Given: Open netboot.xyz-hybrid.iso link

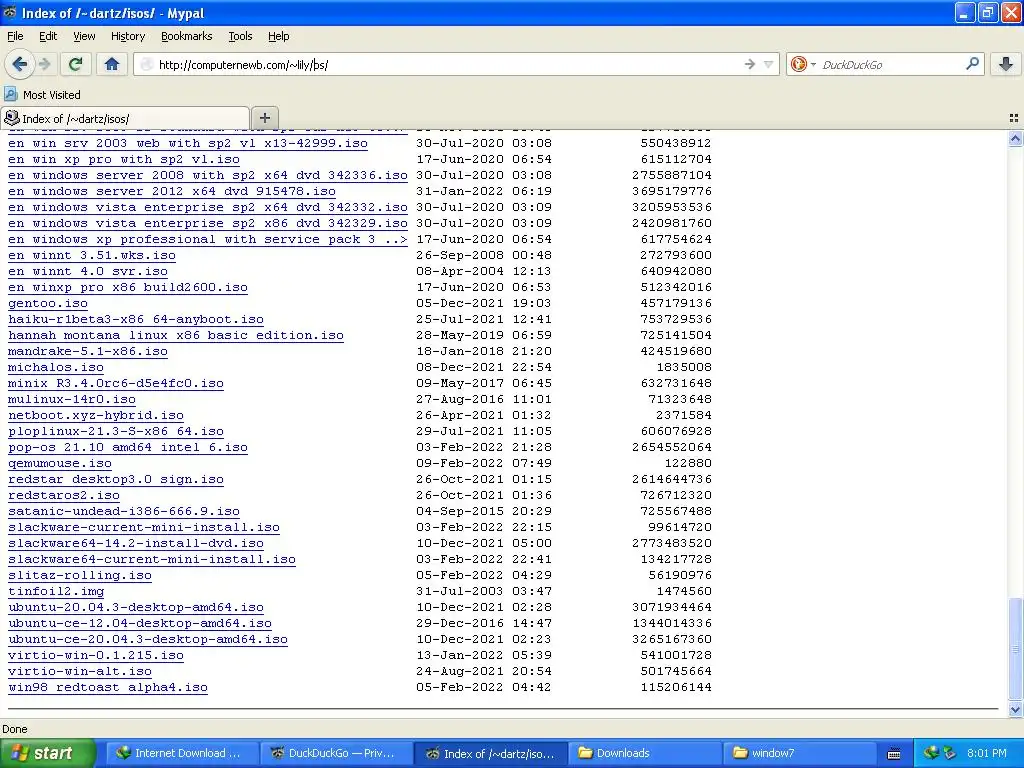Looking at the screenshot, I should click(95, 415).
